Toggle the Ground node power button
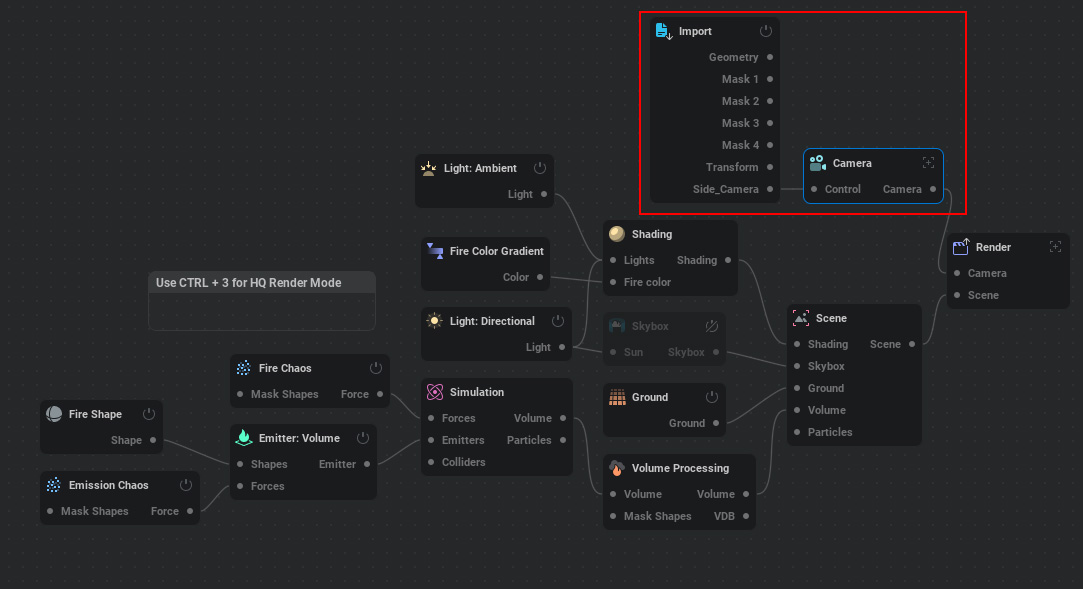Screen dimensions: 1083x589 pyautogui.click(x=711, y=397)
